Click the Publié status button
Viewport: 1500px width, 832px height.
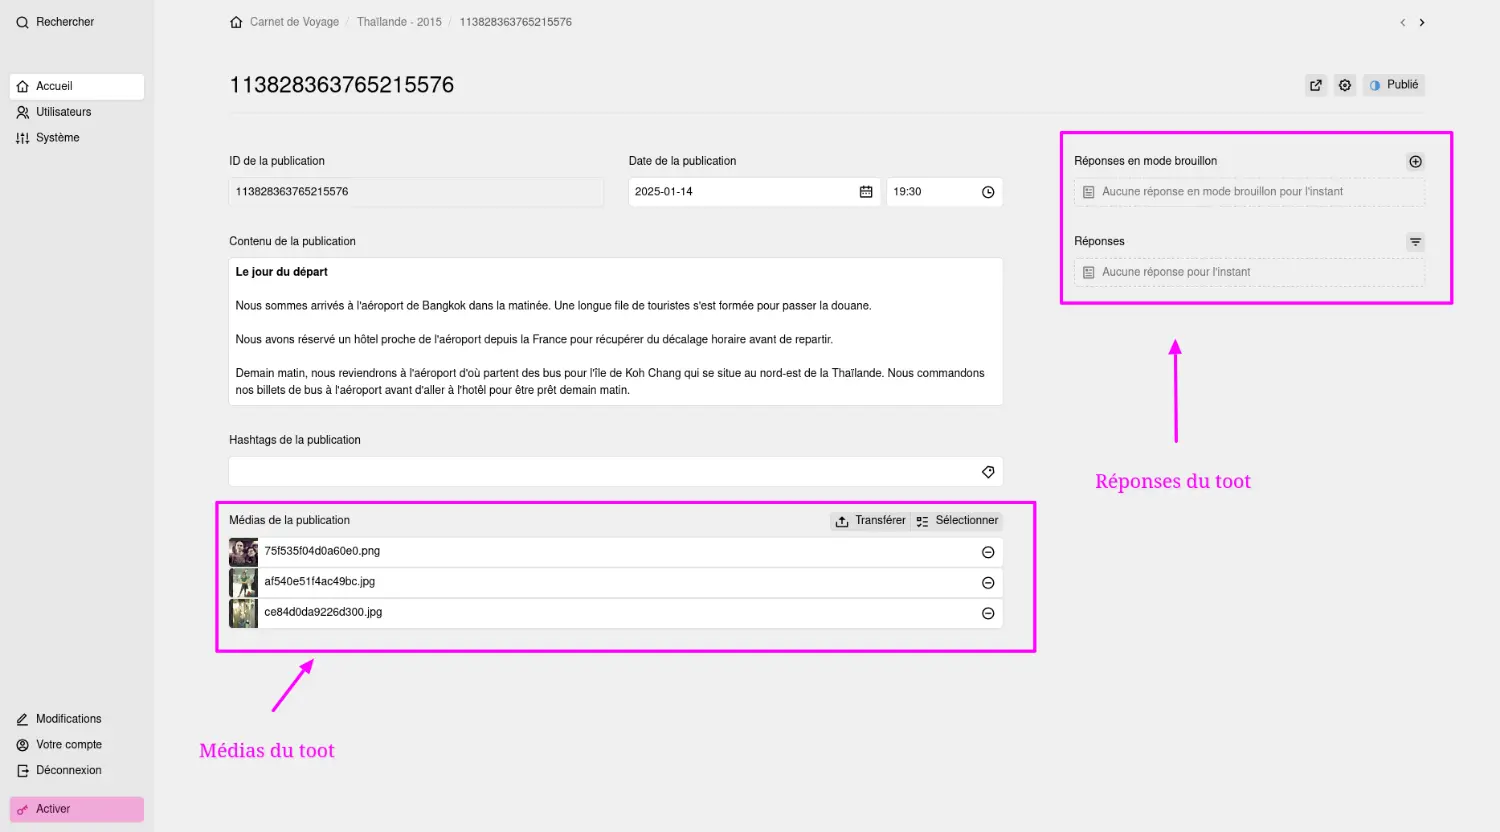point(1394,85)
